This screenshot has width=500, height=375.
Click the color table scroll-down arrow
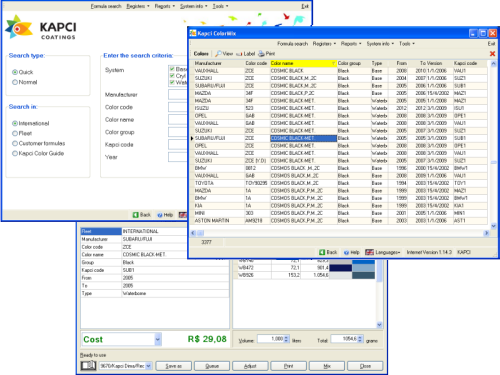coord(493,226)
